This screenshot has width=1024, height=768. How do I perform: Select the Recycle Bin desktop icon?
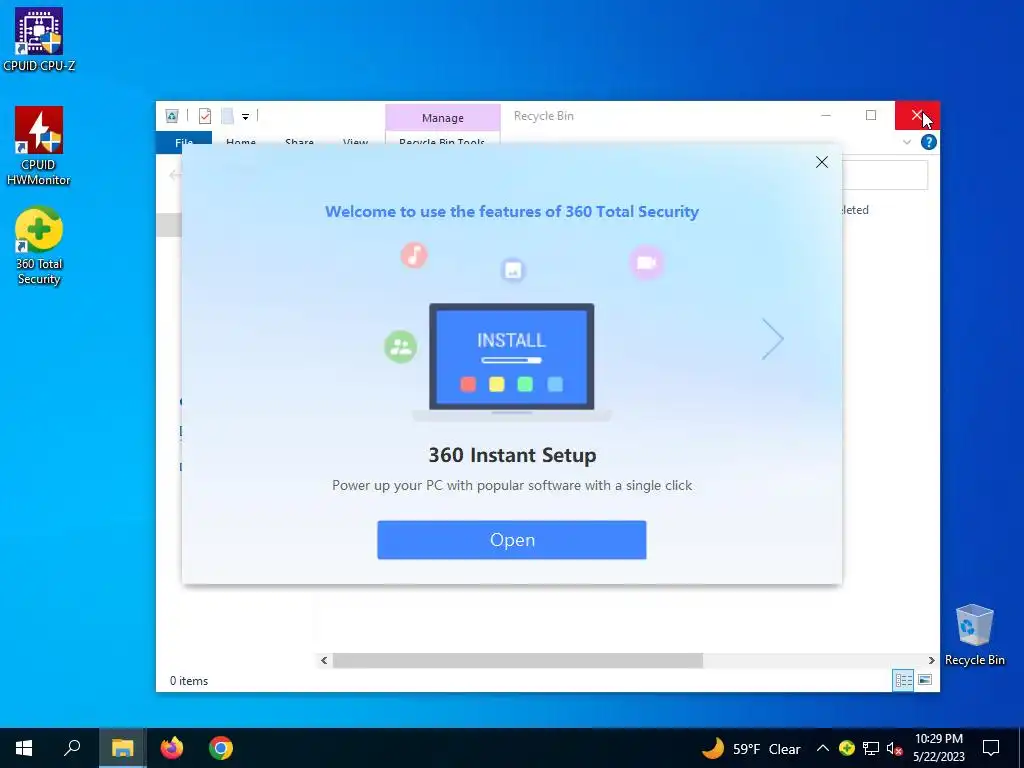pyautogui.click(x=974, y=635)
